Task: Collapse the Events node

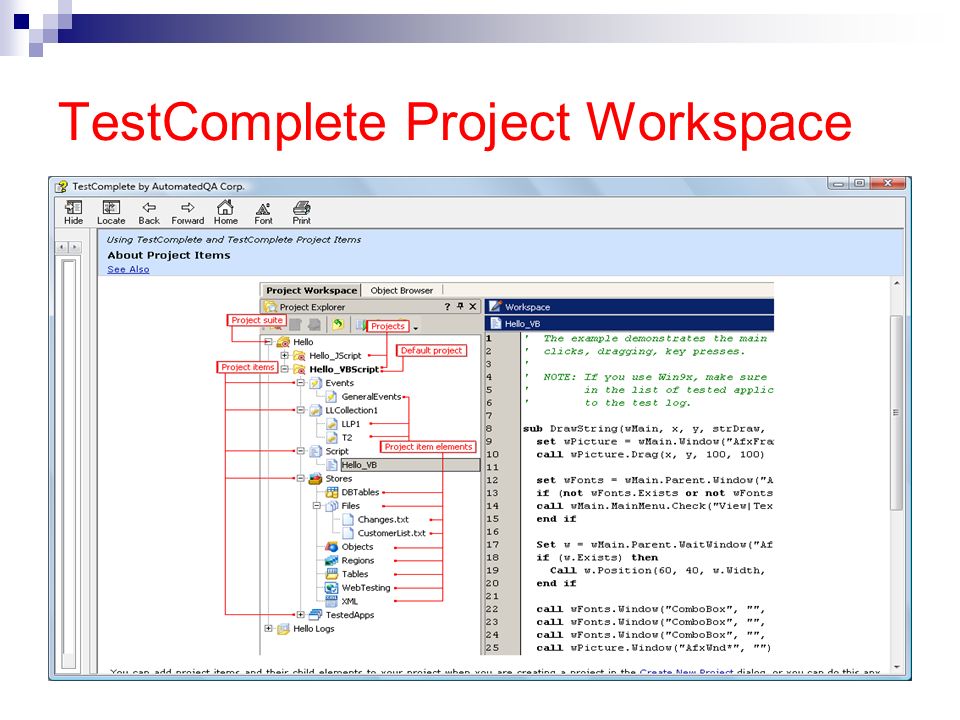Action: pos(301,383)
